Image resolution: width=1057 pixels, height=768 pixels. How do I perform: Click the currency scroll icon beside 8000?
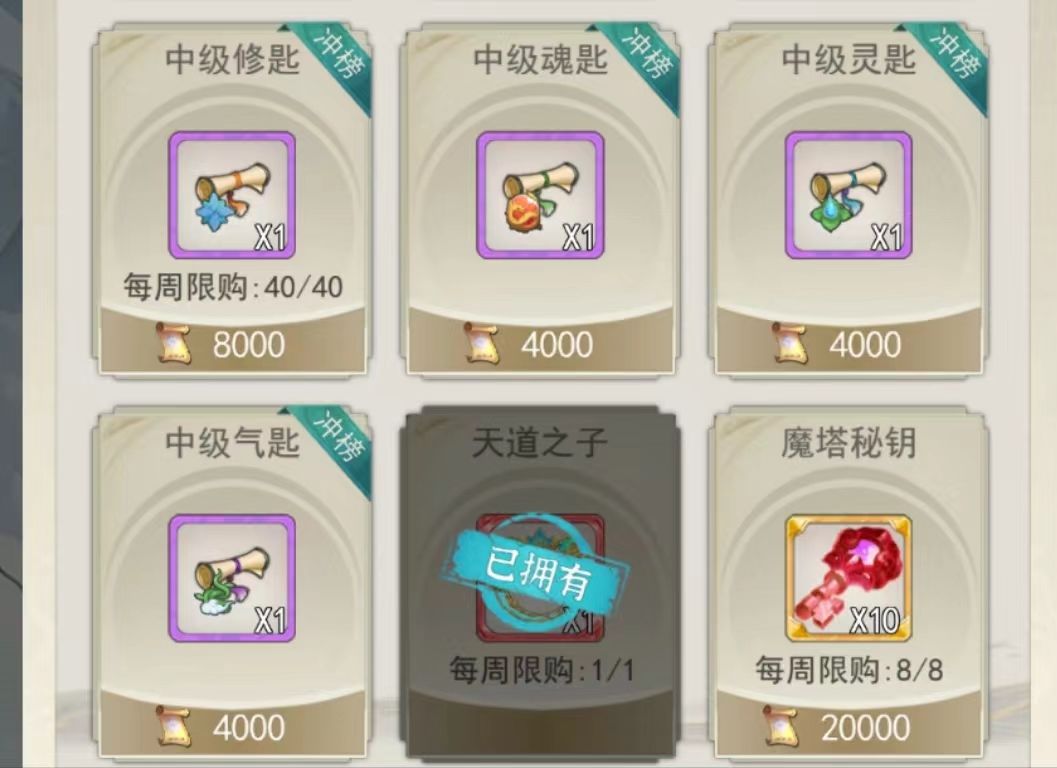(x=174, y=344)
